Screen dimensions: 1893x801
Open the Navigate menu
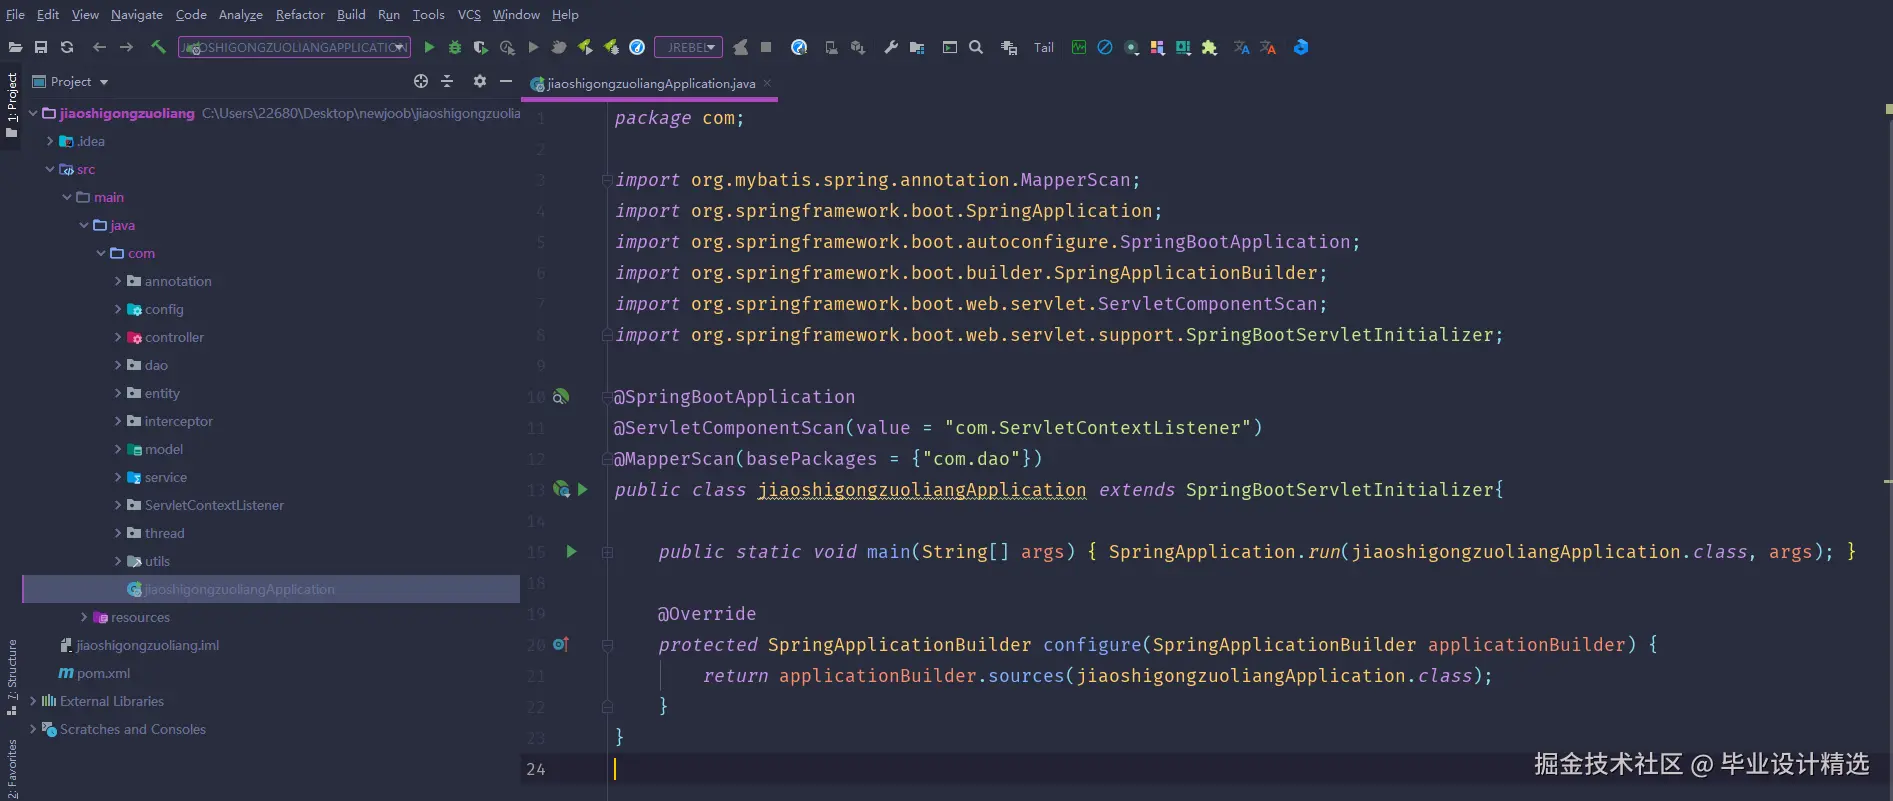(137, 14)
